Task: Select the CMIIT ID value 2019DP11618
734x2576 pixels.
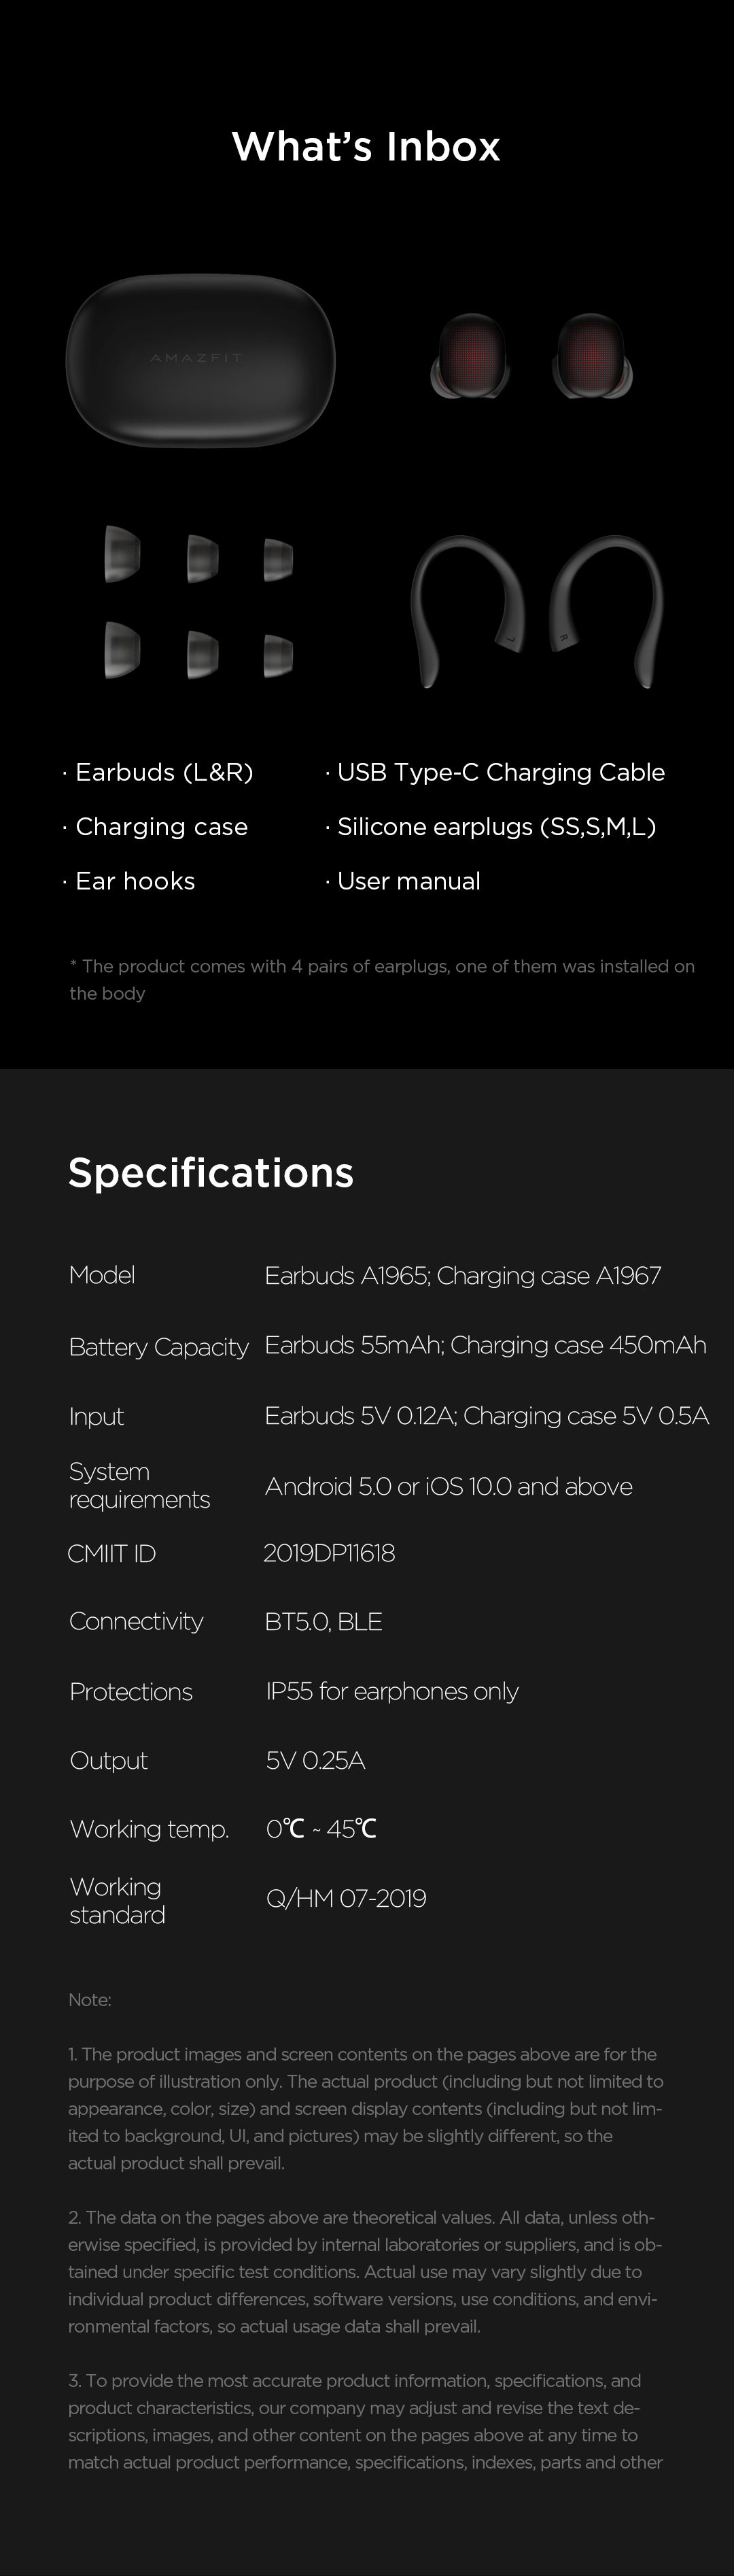Action: point(329,1553)
